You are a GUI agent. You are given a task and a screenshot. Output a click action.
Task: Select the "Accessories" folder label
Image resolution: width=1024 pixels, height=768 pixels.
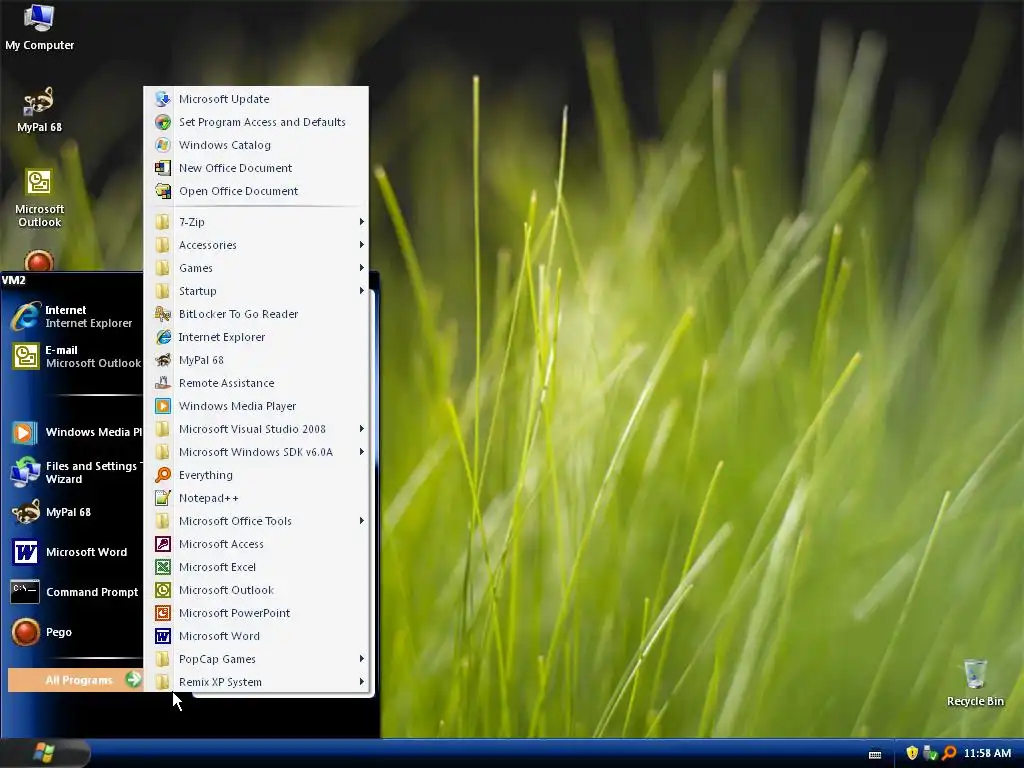[x=208, y=245]
